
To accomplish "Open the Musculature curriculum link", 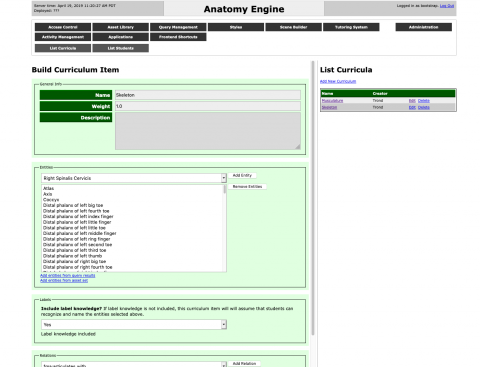I will tap(332, 101).
